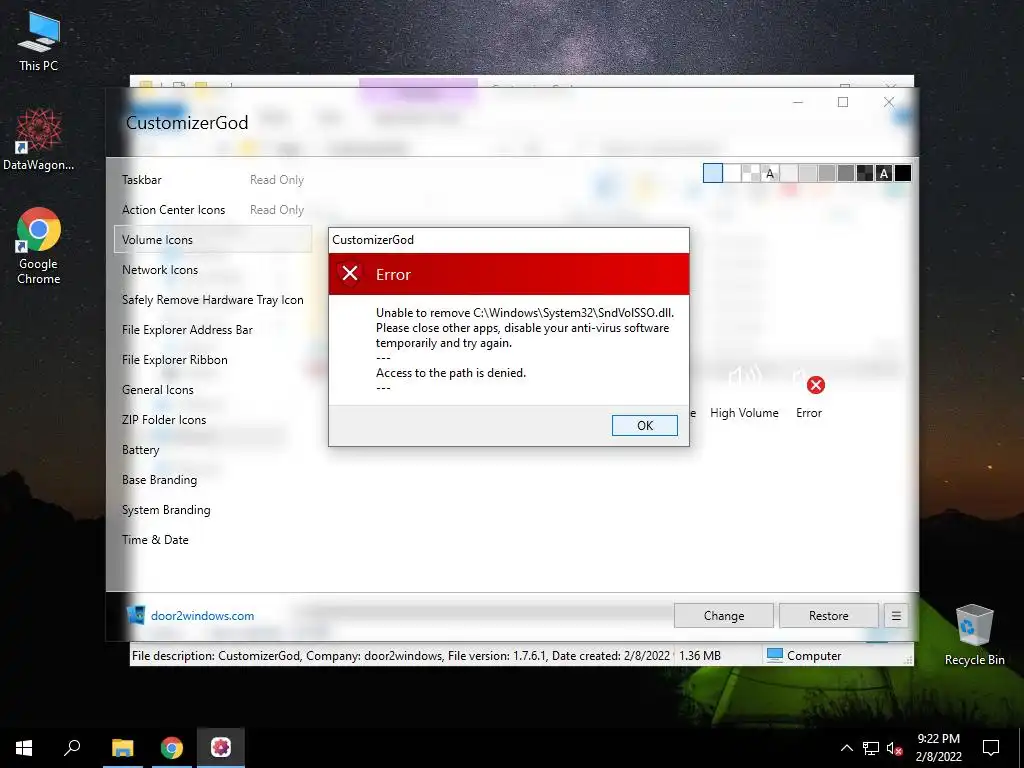Pick the solid black background swatch
The image size is (1024, 768).
click(x=903, y=173)
